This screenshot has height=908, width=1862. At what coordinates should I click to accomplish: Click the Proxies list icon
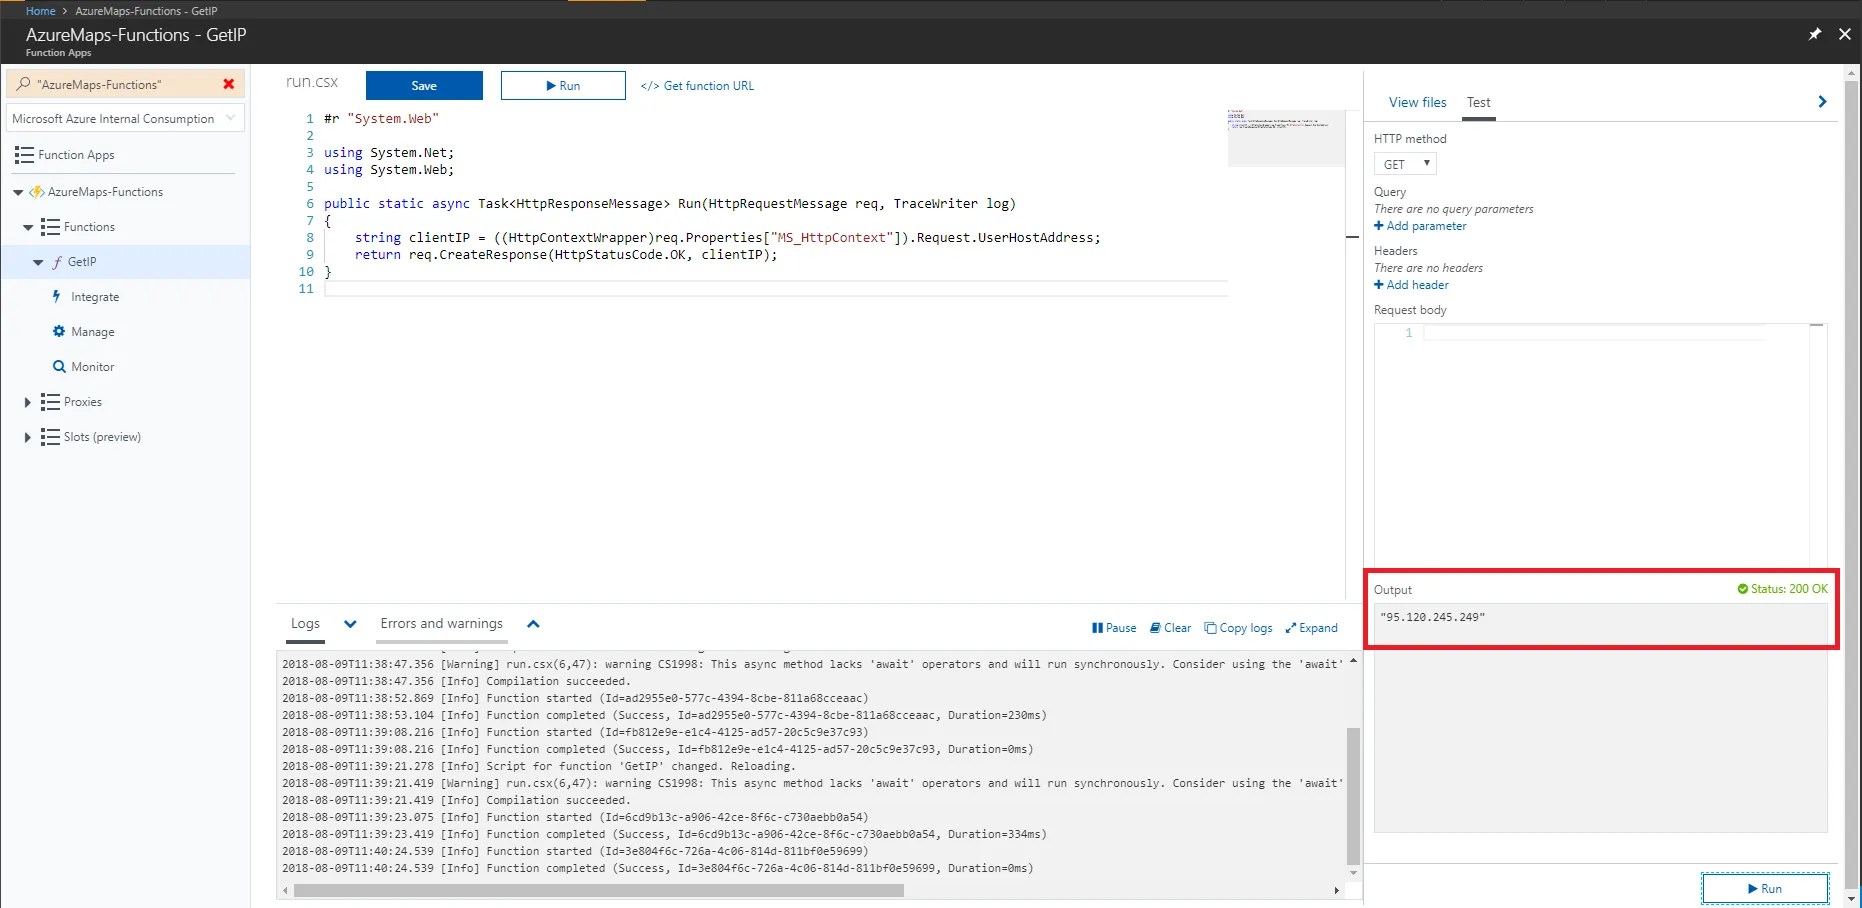50,402
